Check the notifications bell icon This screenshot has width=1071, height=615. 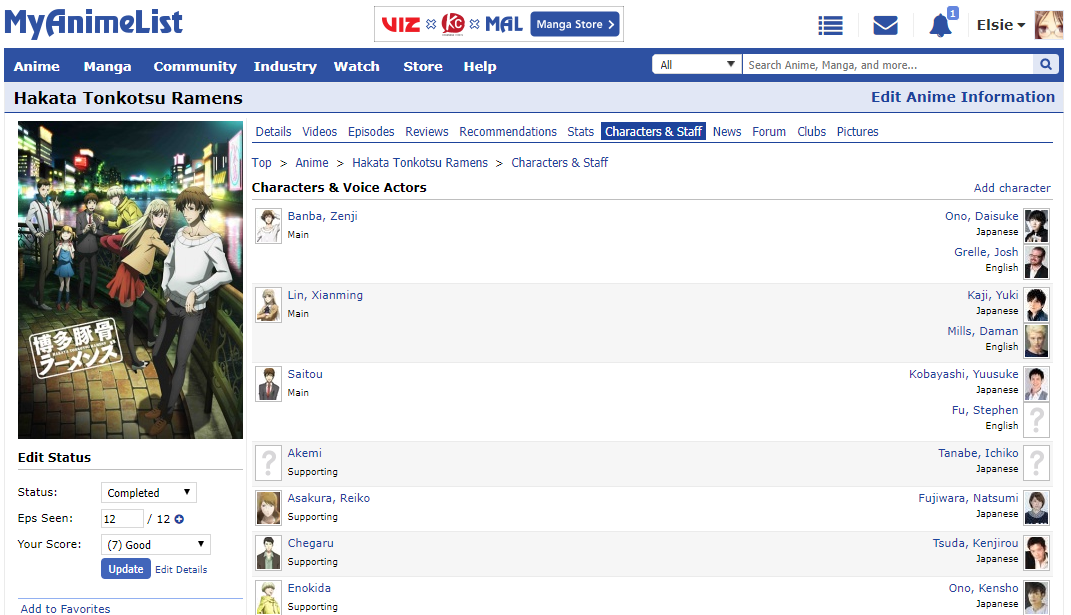click(x=940, y=26)
